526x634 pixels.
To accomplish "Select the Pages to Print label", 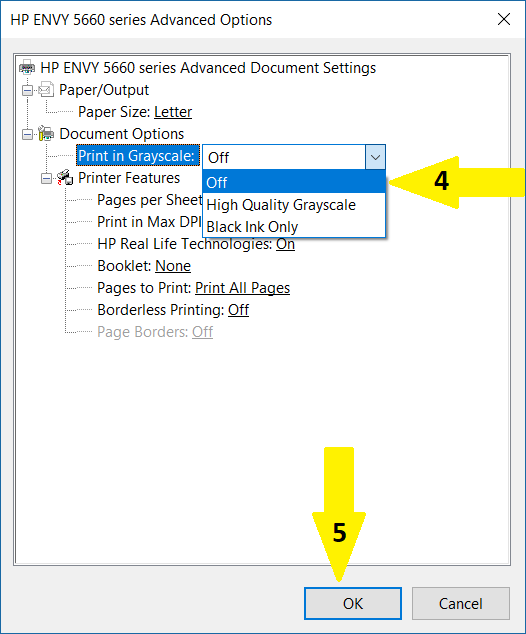I will [x=144, y=288].
